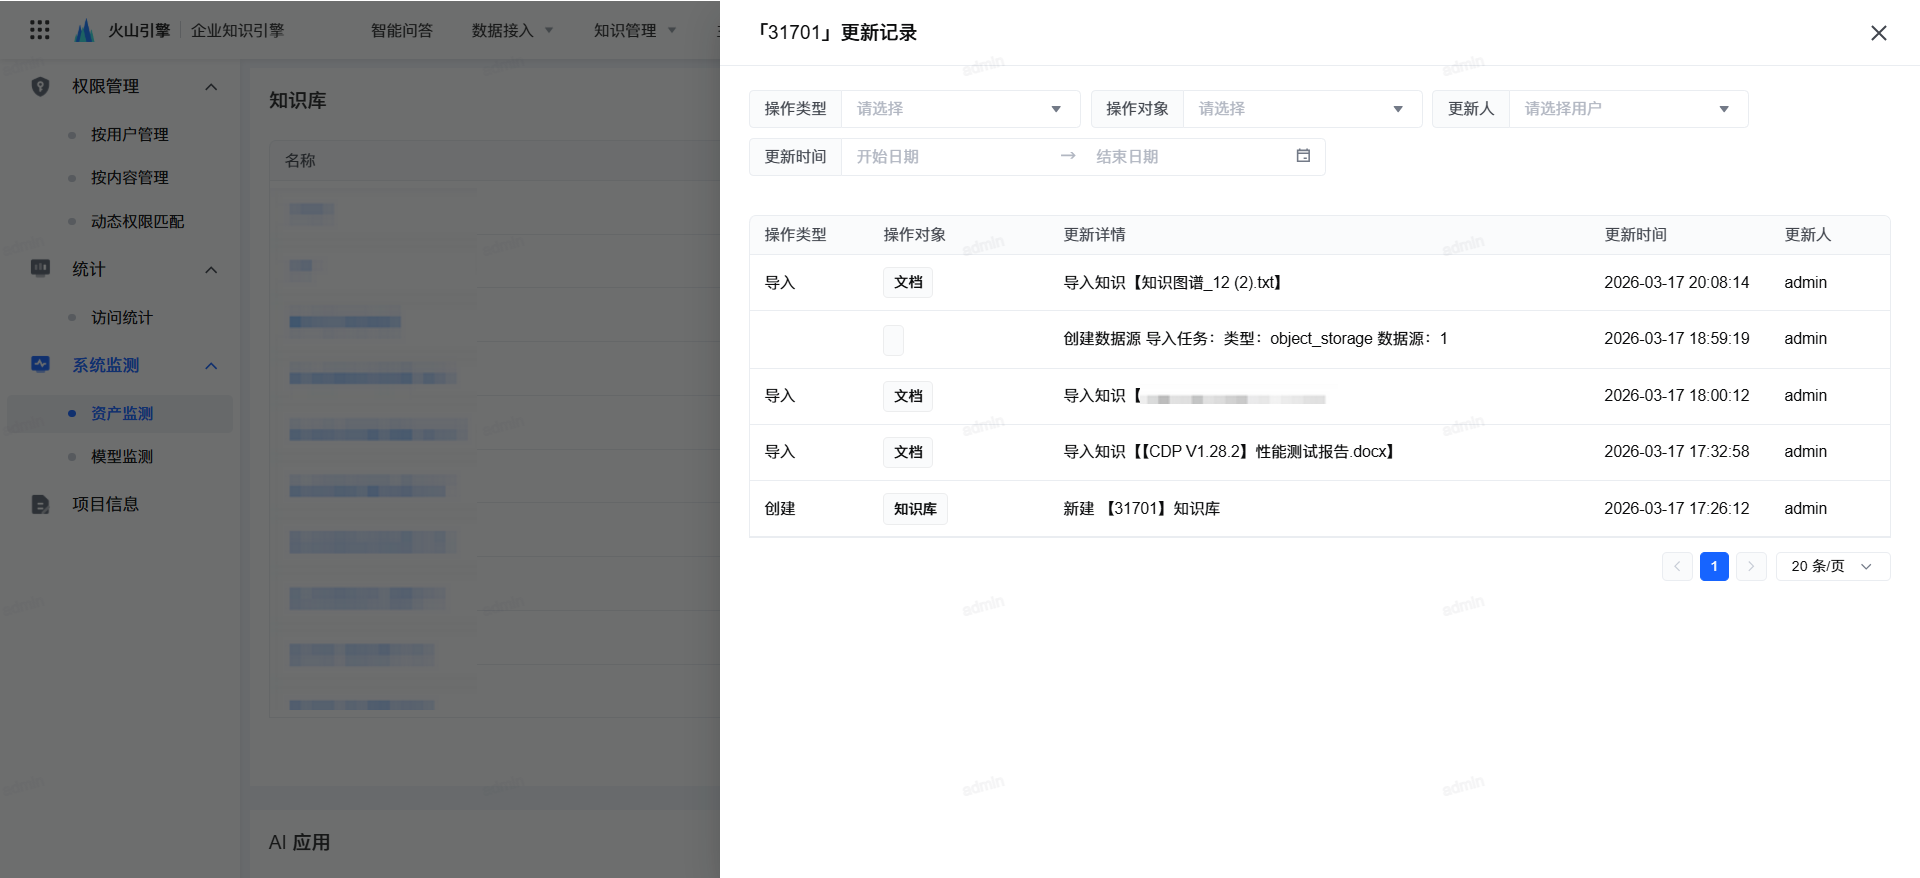Open the 操作类型 filter dropdown
Screen dimensions: 1920x878
click(959, 109)
